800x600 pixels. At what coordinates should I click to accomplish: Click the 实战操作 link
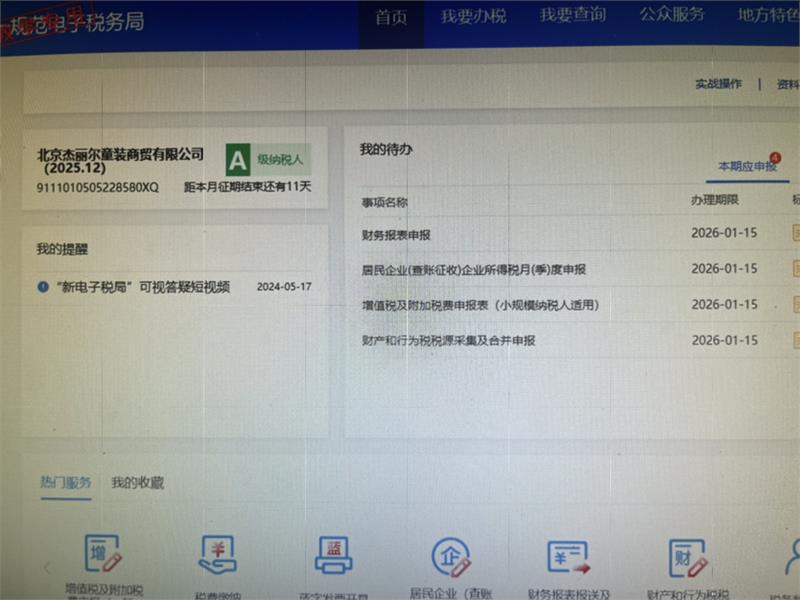pyautogui.click(x=718, y=85)
